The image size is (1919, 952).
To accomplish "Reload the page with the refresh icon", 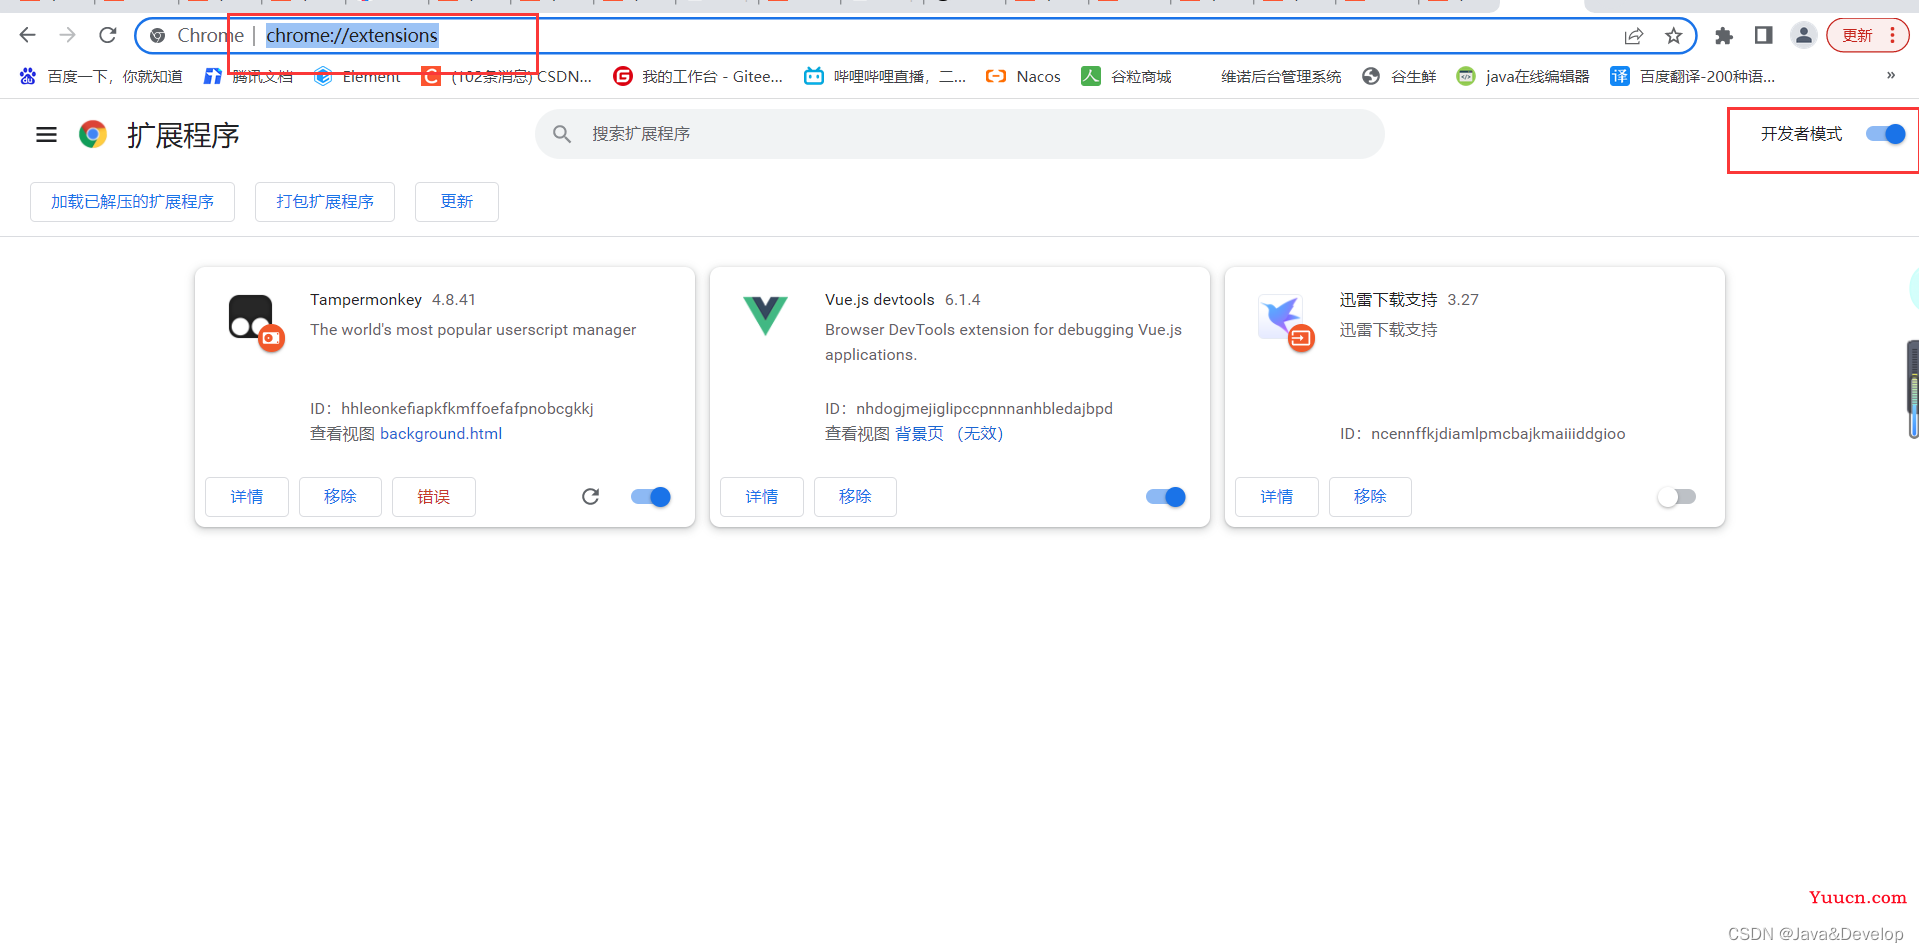I will pos(108,36).
